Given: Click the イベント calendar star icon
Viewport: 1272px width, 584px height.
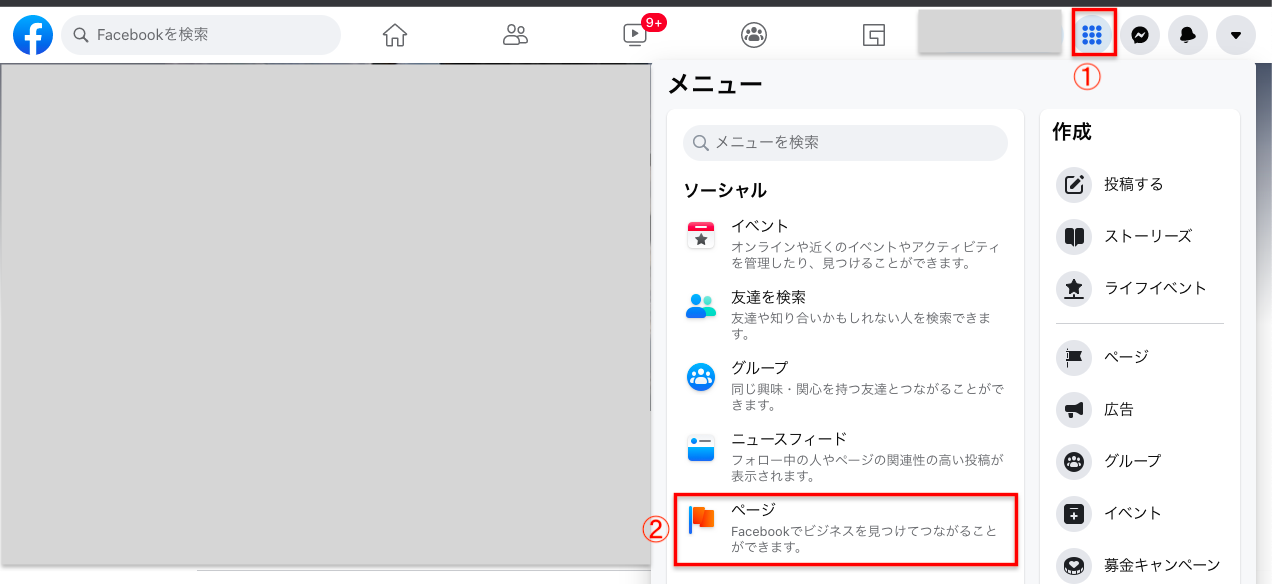Looking at the screenshot, I should [x=701, y=236].
